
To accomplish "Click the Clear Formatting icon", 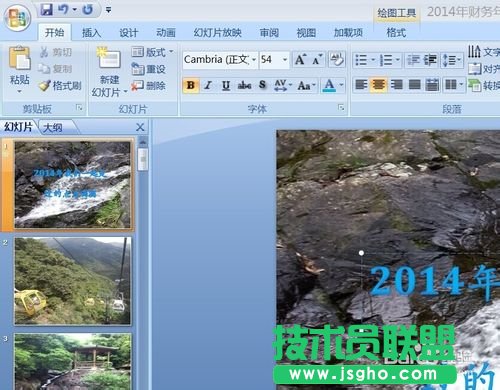I will (x=336, y=60).
